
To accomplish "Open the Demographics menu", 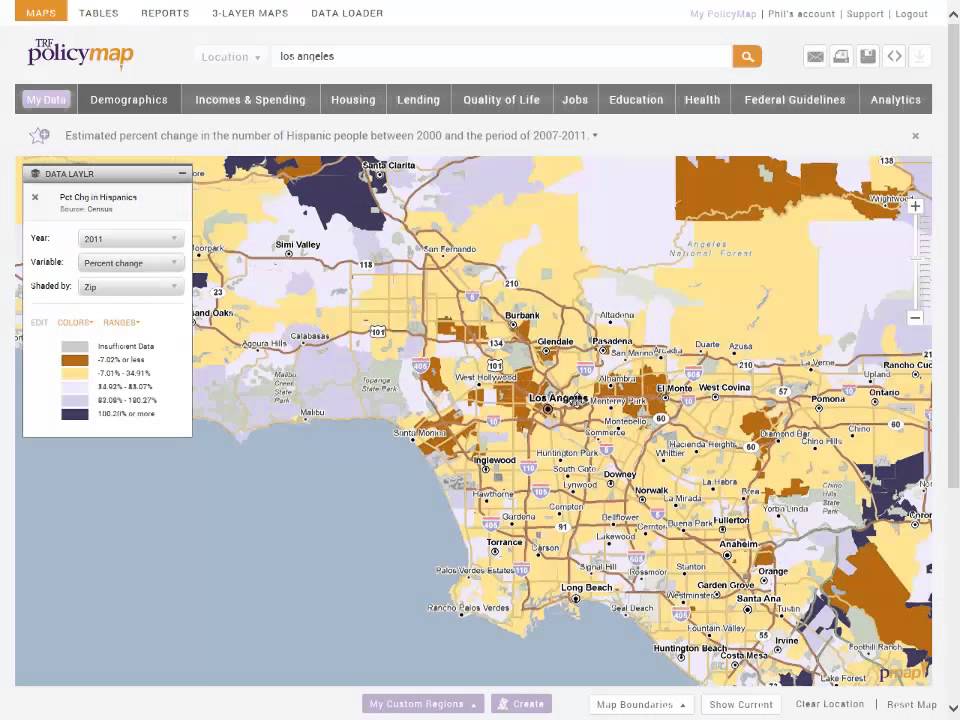I will point(129,99).
